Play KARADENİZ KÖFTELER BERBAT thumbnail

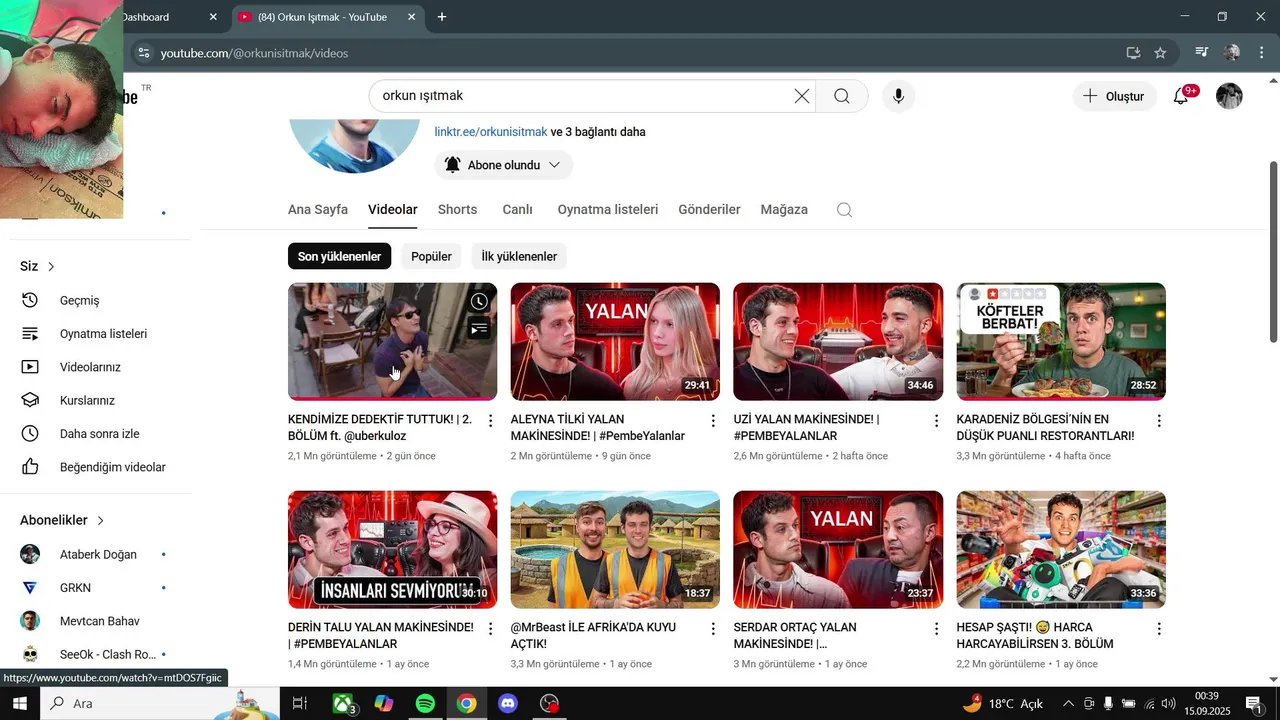click(1061, 341)
